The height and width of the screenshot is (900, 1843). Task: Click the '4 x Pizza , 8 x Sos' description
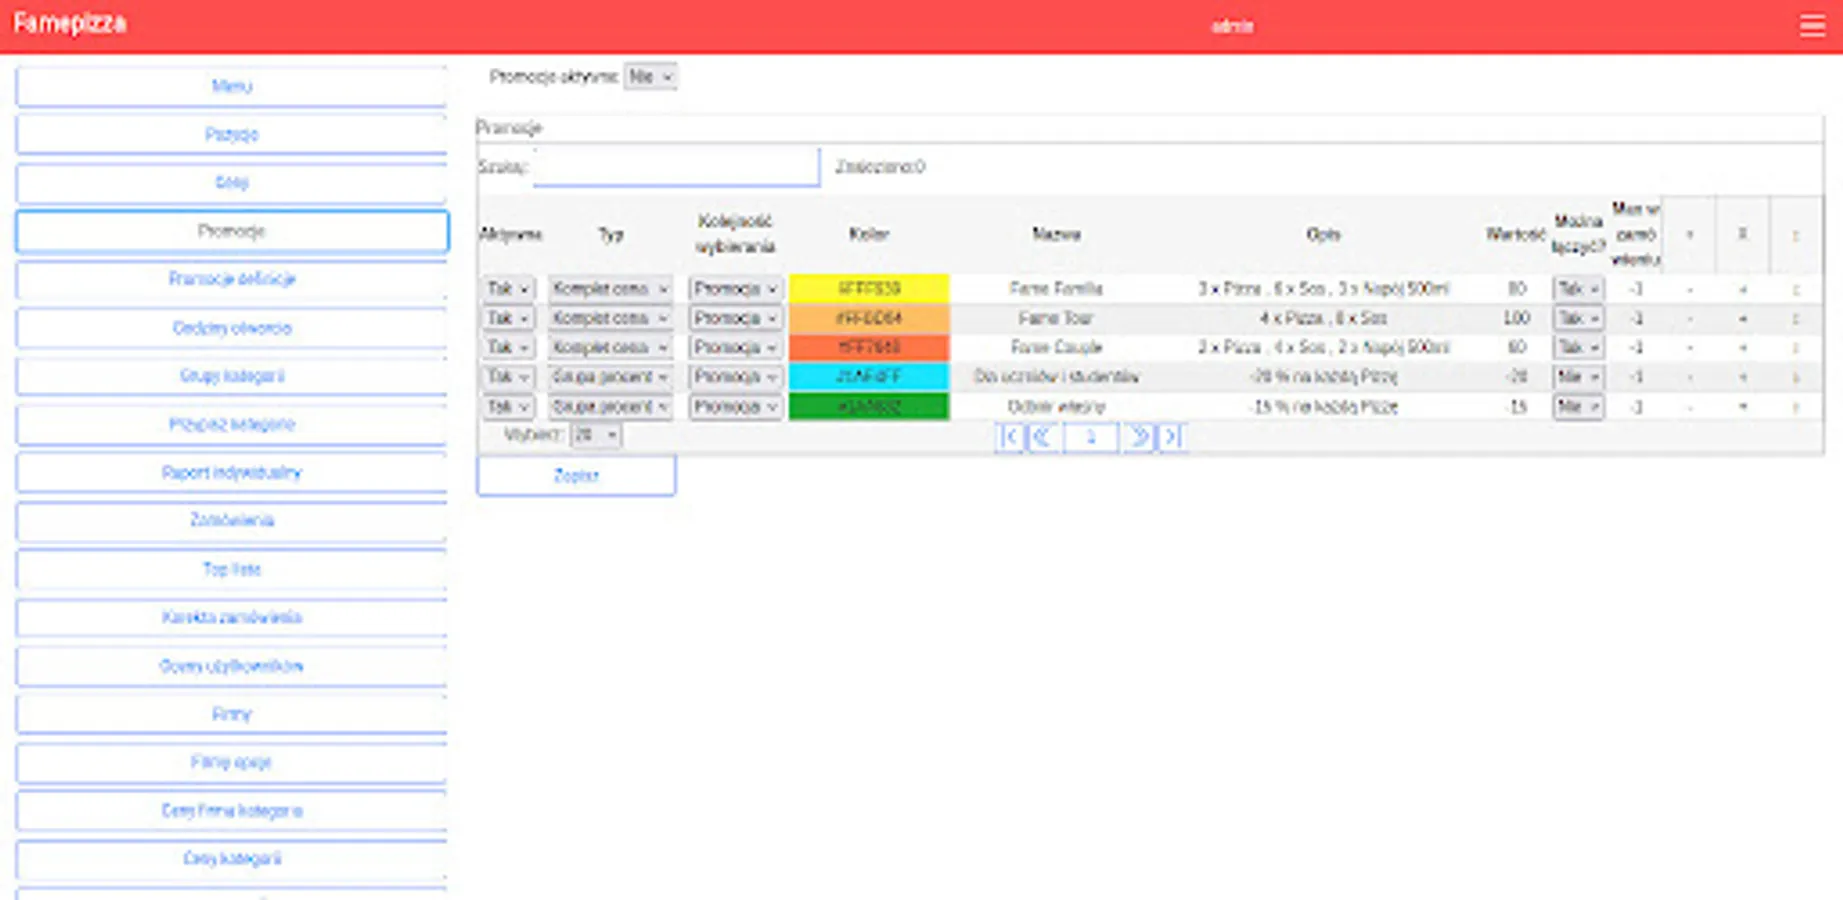coord(1323,318)
